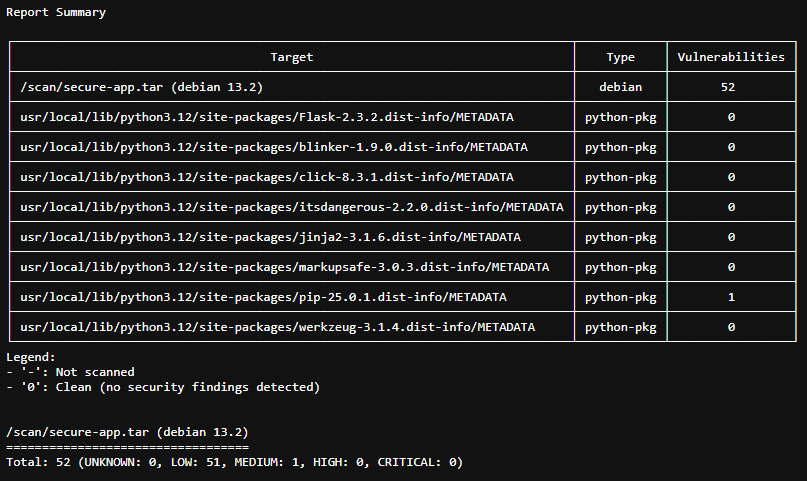This screenshot has width=807, height=481.
Task: Click the pip-25.0.1 METADATA path
Action: (x=263, y=297)
